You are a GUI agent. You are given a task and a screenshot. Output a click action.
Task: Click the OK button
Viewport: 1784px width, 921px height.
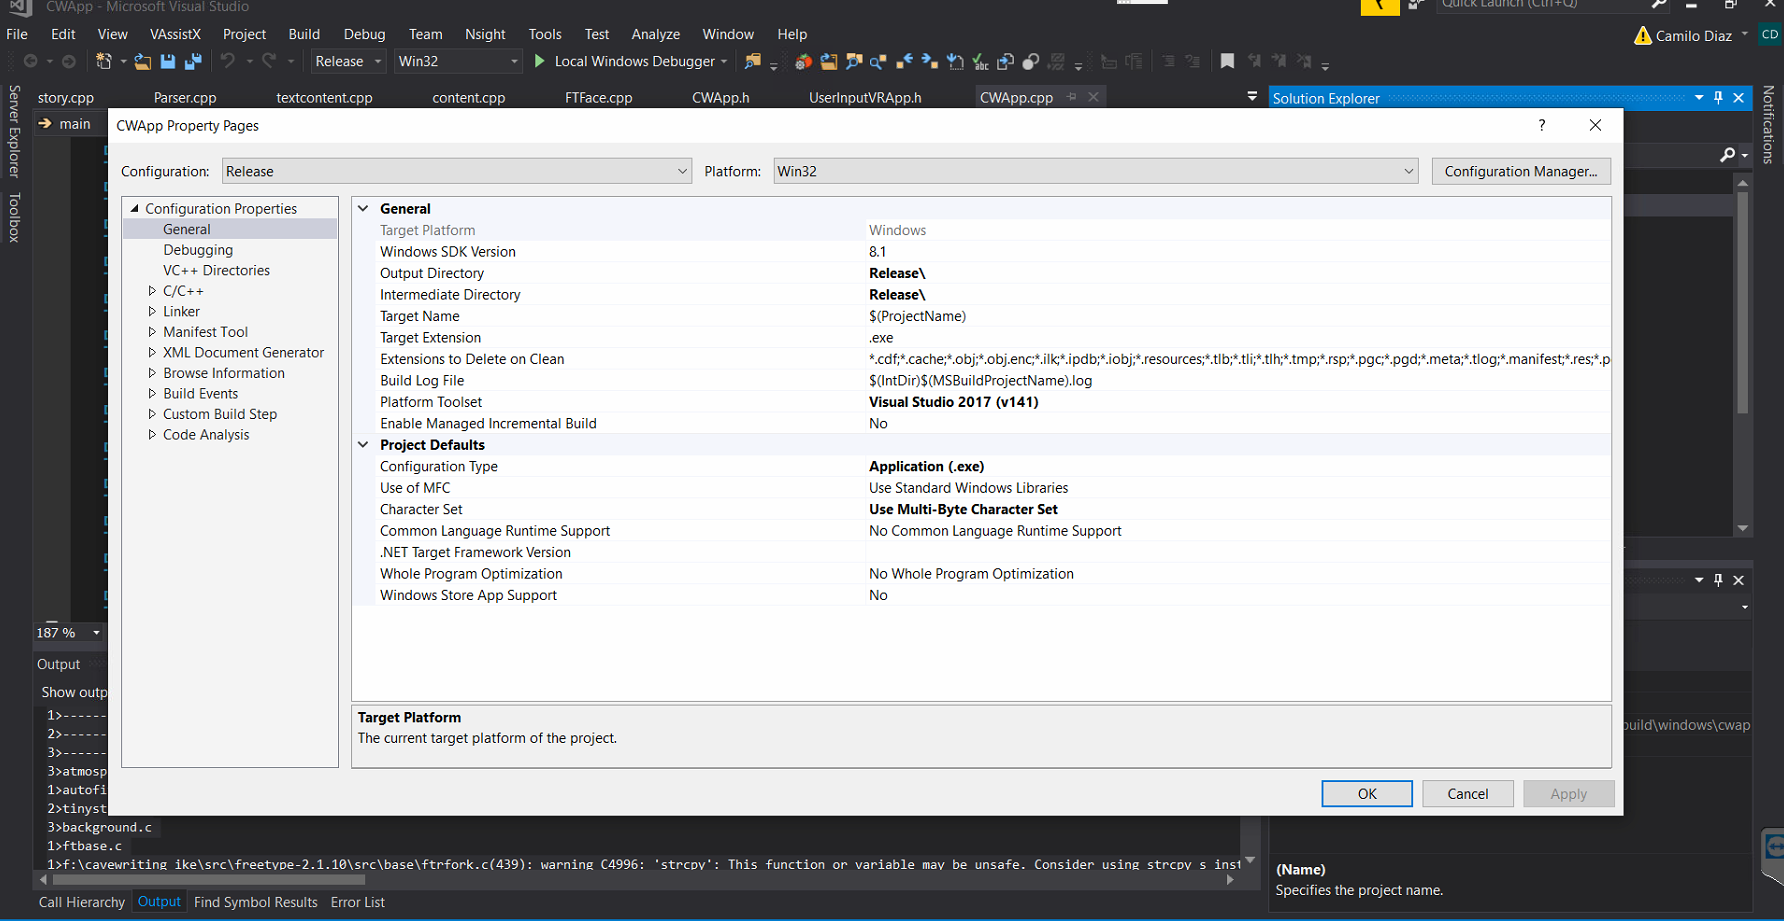tap(1367, 793)
